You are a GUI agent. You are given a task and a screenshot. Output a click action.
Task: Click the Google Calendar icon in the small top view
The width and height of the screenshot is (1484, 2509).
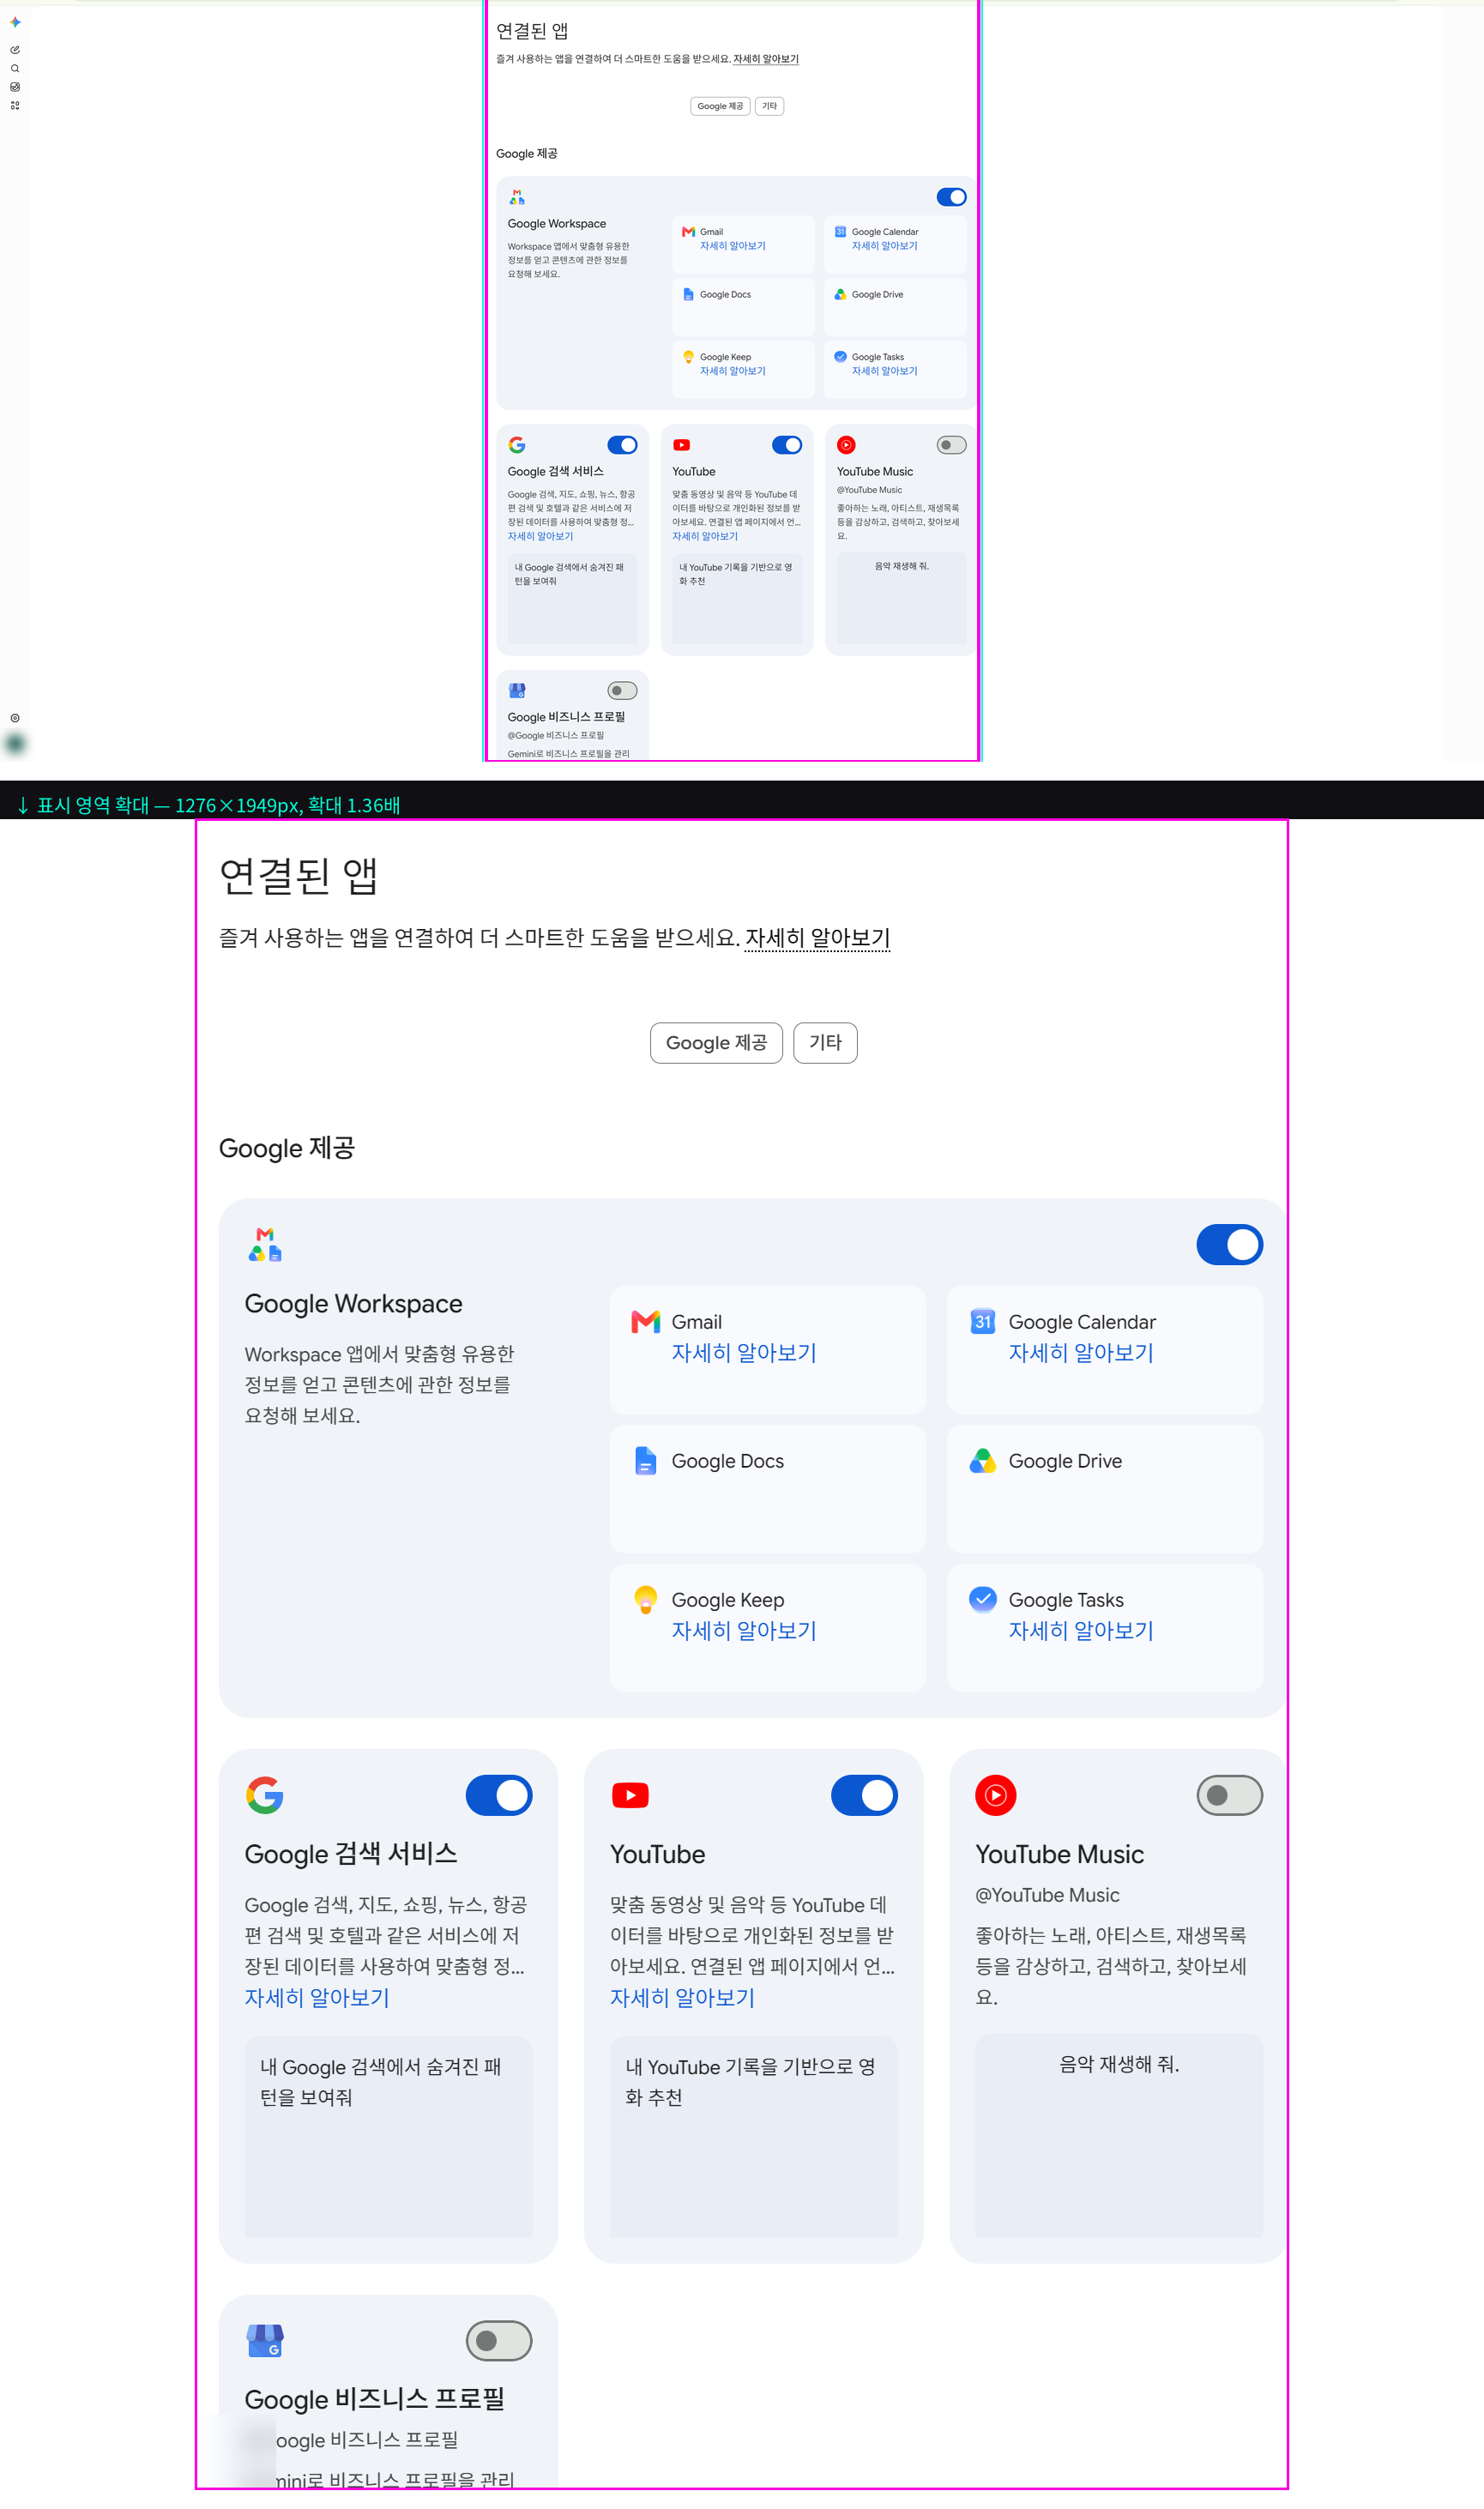coord(840,231)
